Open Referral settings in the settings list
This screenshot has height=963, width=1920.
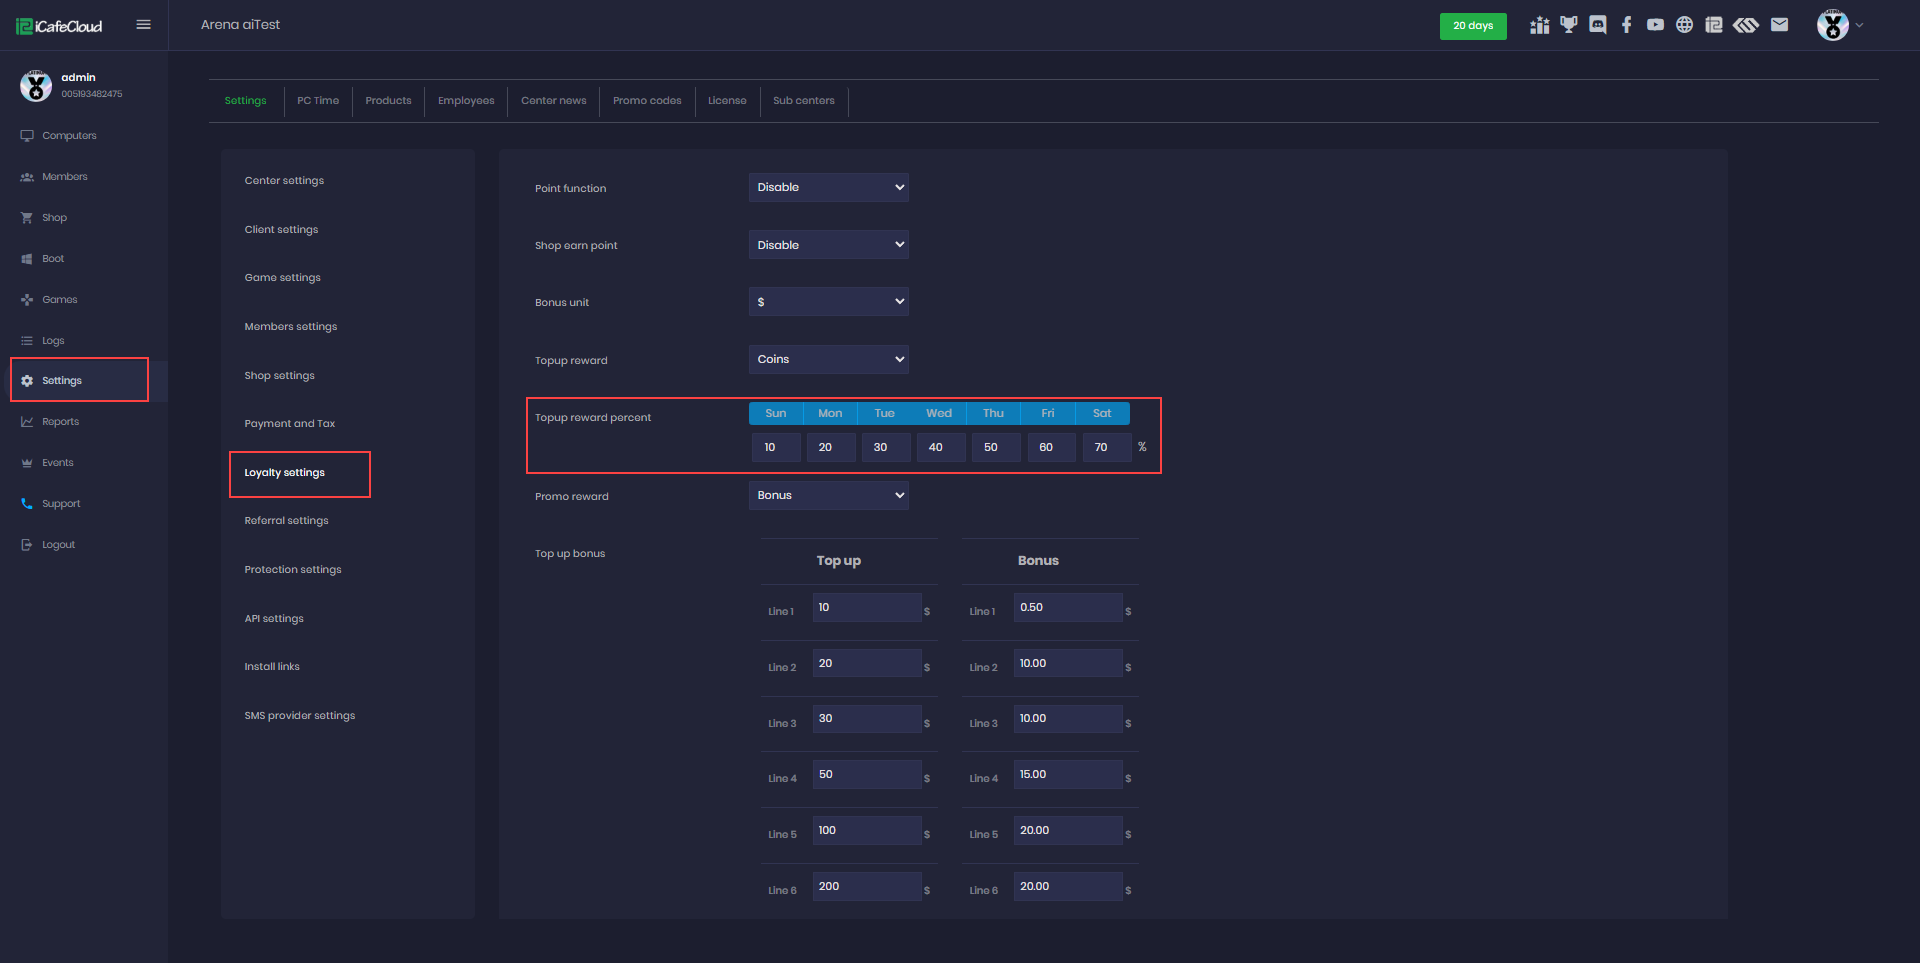point(286,521)
